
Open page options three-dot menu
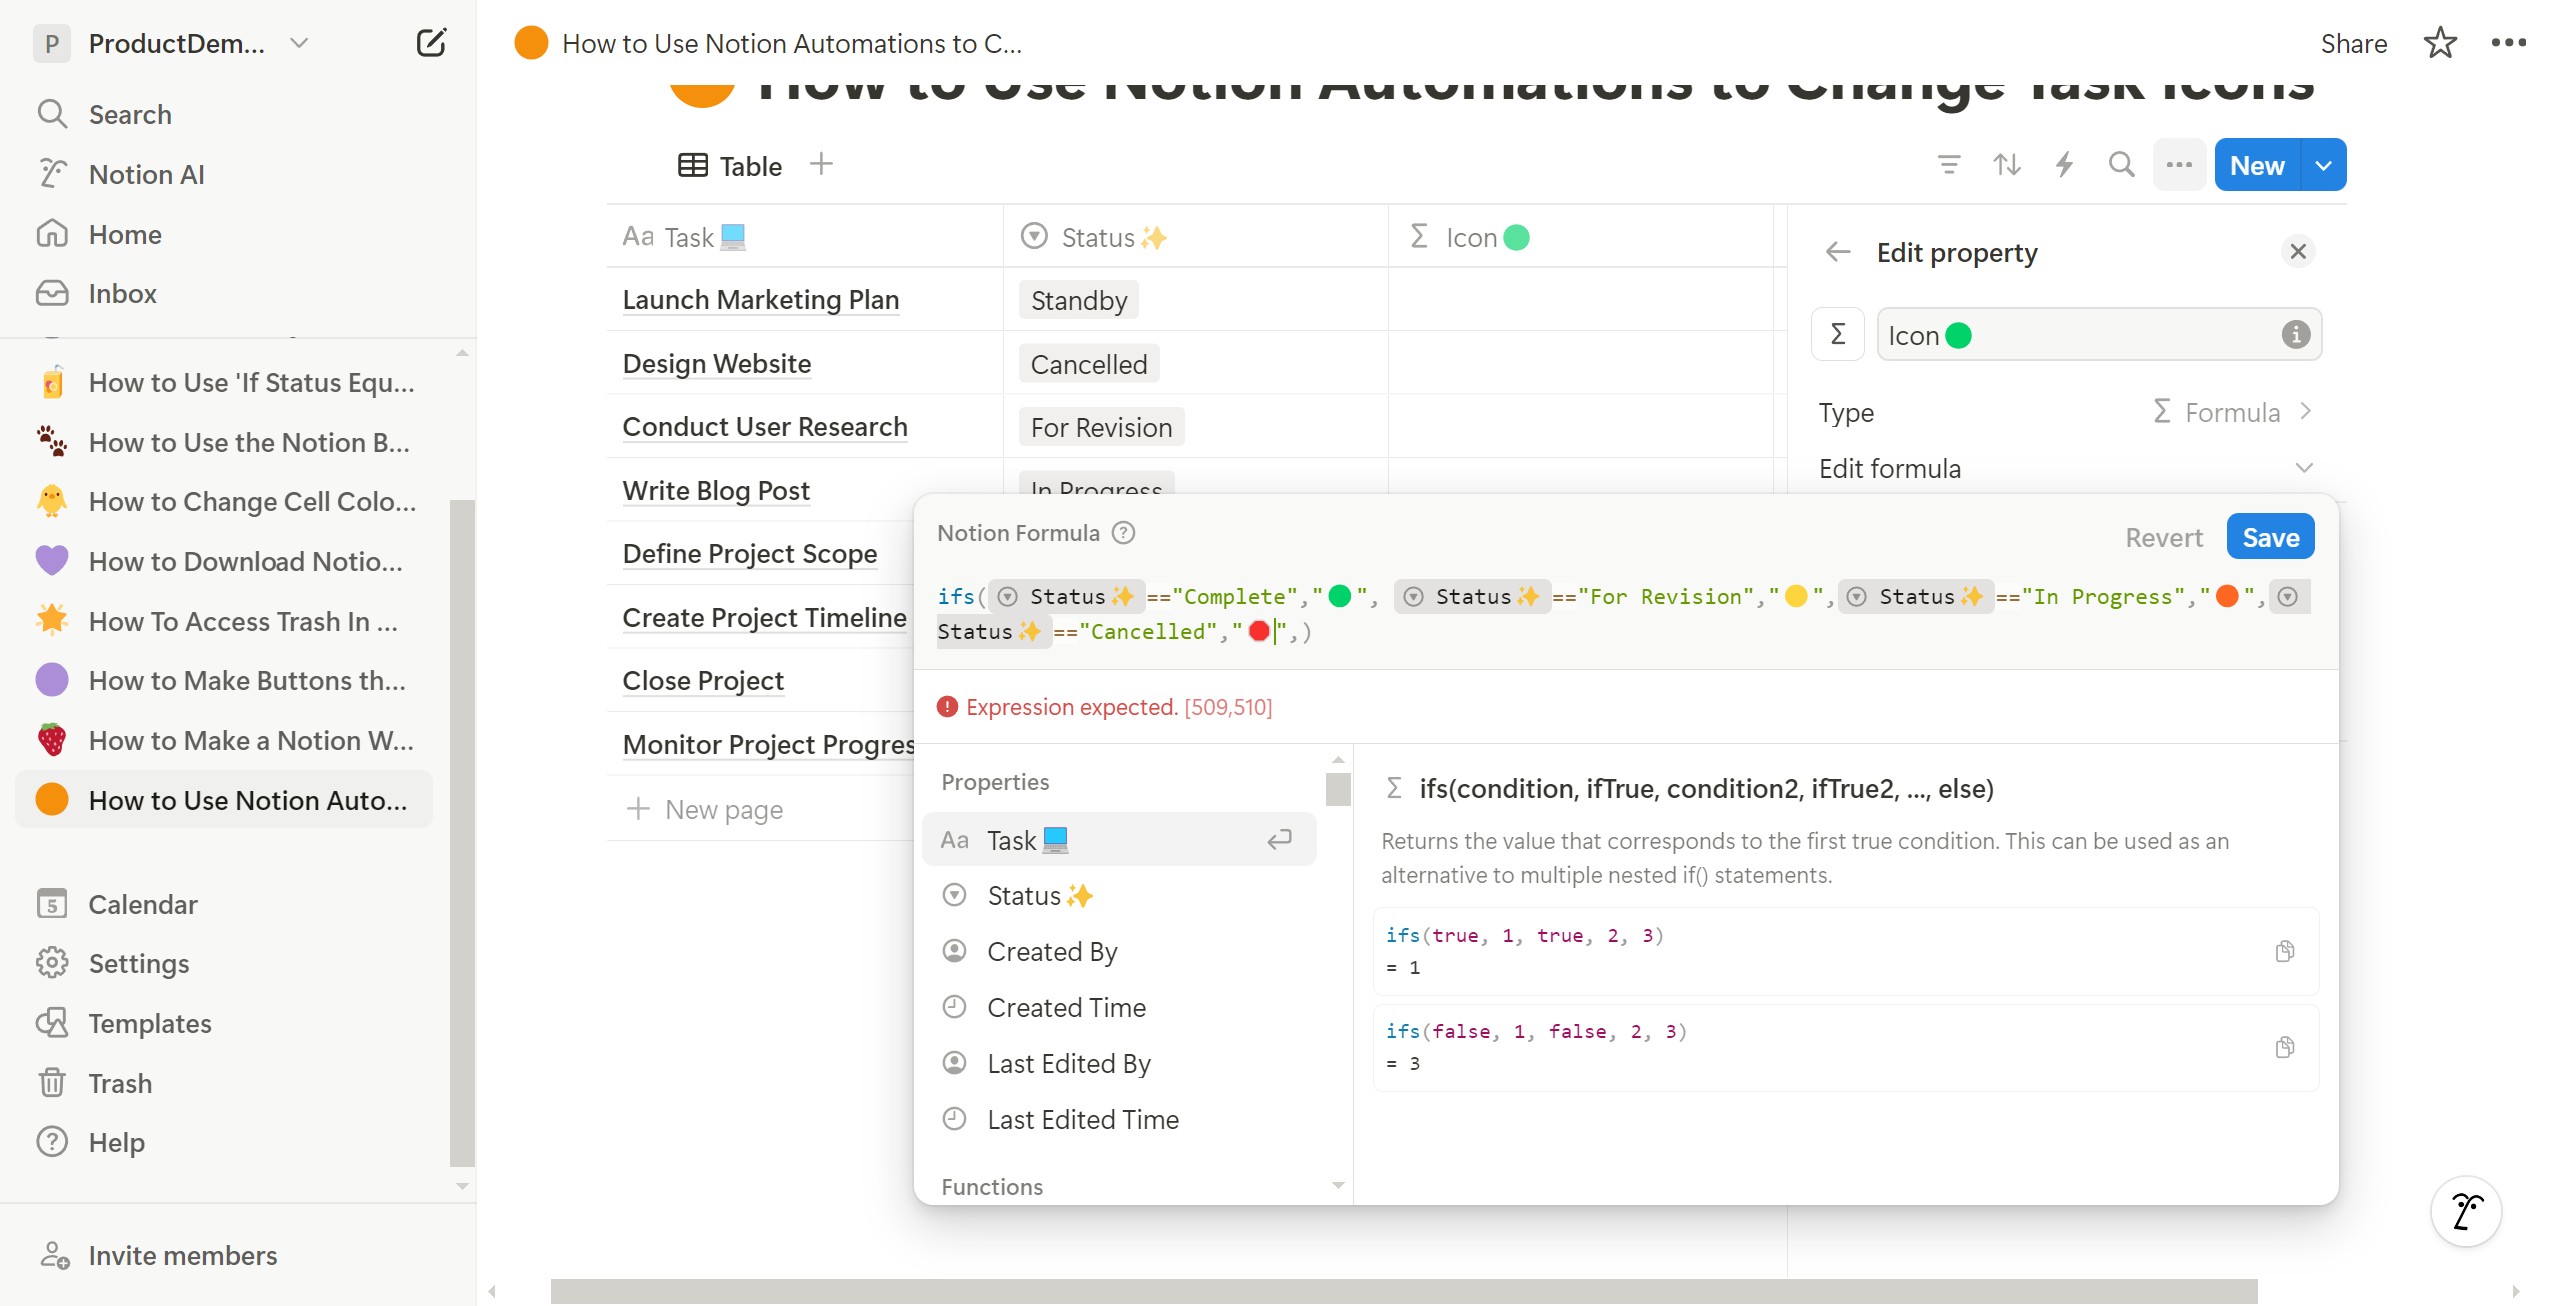(2509, 43)
